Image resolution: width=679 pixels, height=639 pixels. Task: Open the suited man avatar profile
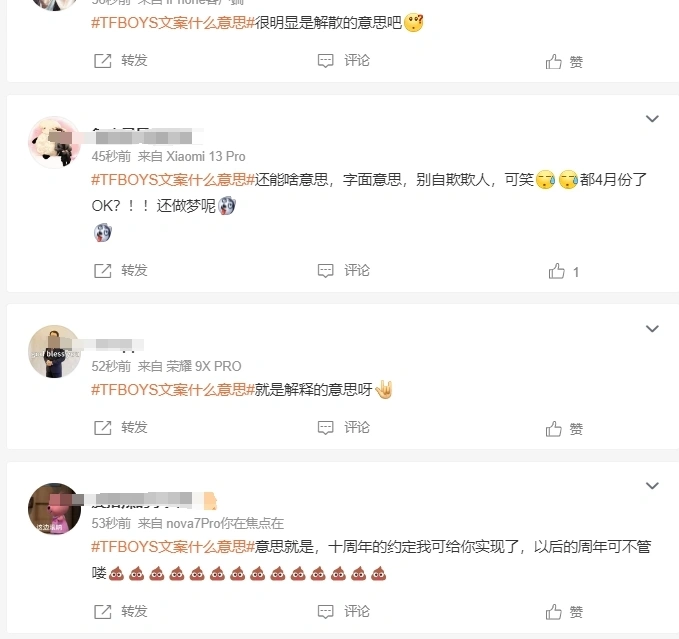click(x=54, y=352)
